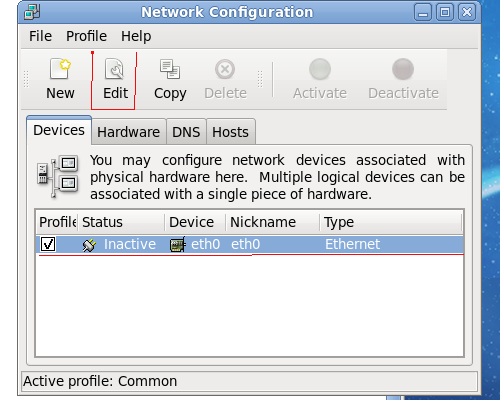500x400 pixels.
Task: Sort by the Nickname column header
Action: click(x=273, y=222)
